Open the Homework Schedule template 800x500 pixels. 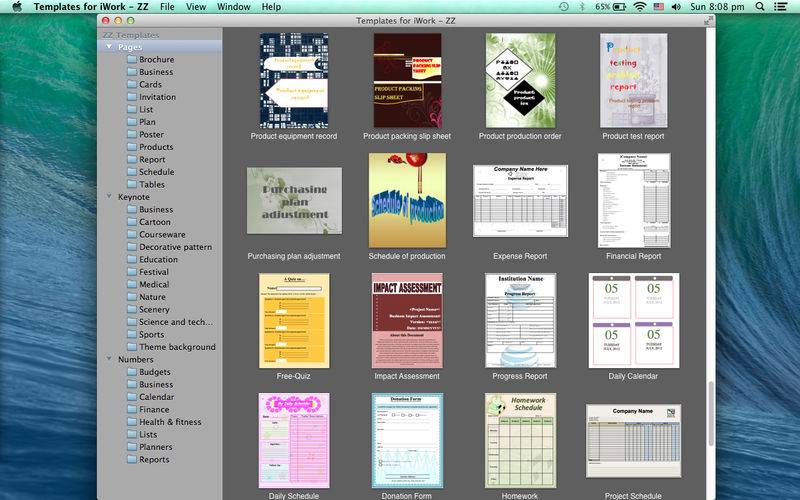[x=520, y=440]
